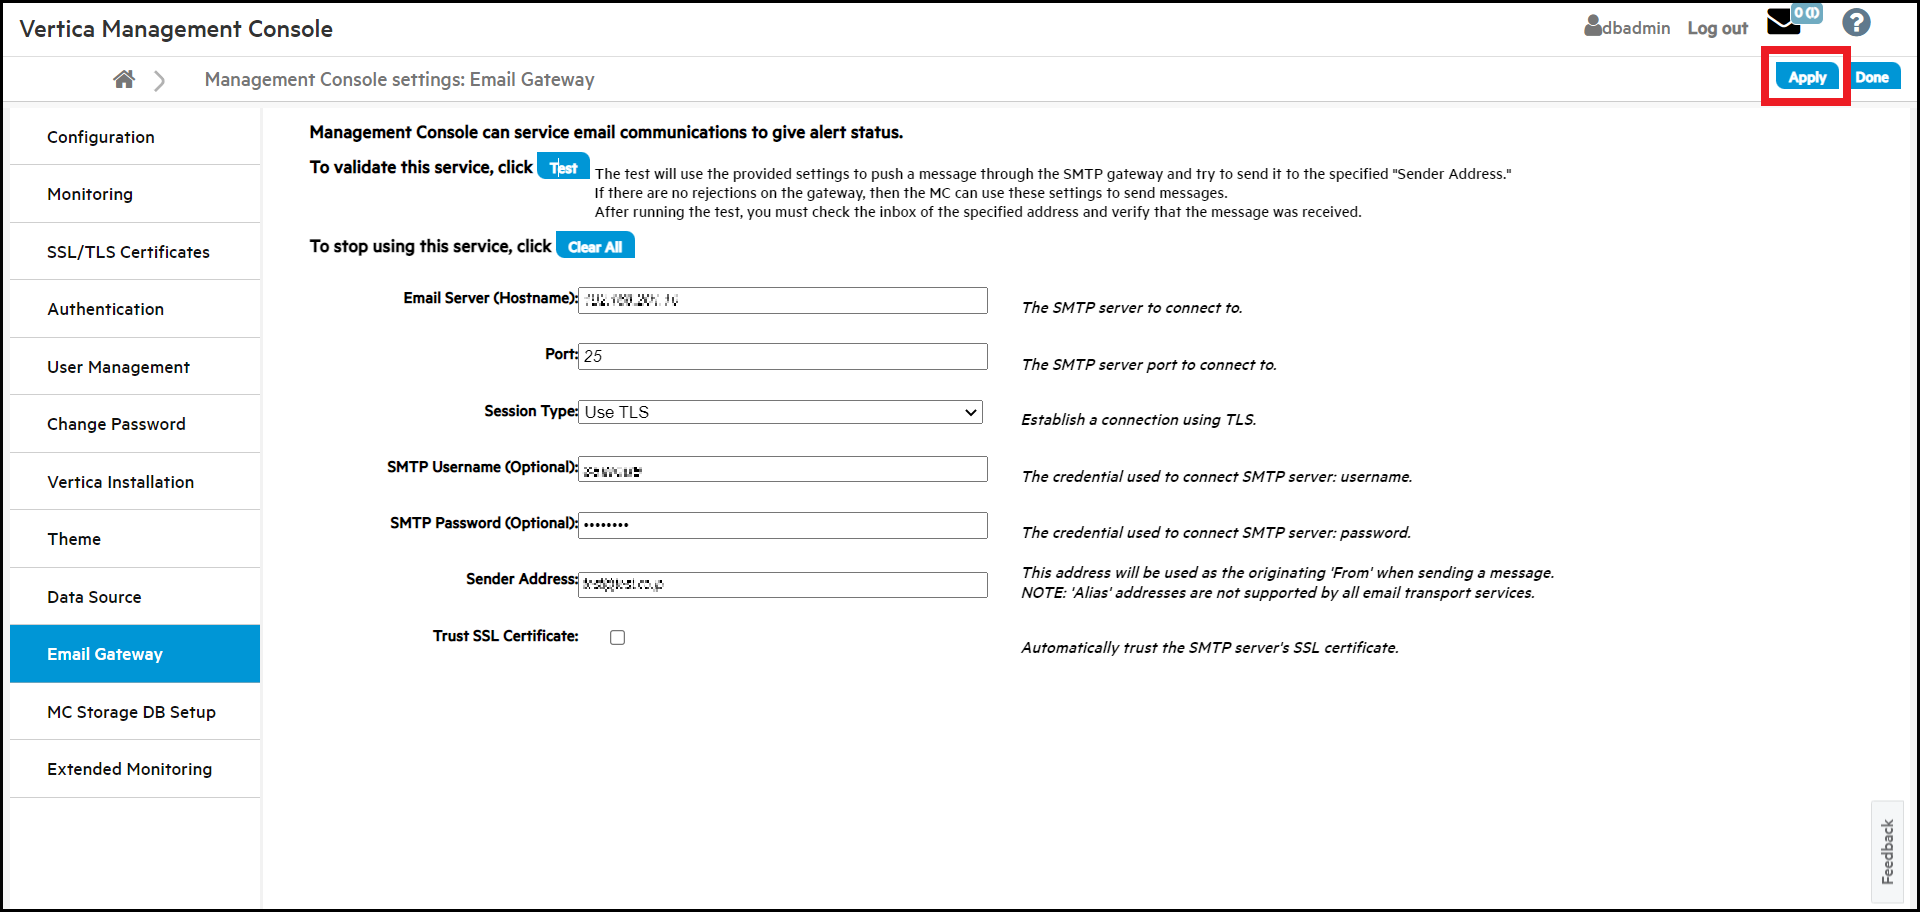Open the Feedback side tab
The width and height of the screenshot is (1920, 912).
1887,851
